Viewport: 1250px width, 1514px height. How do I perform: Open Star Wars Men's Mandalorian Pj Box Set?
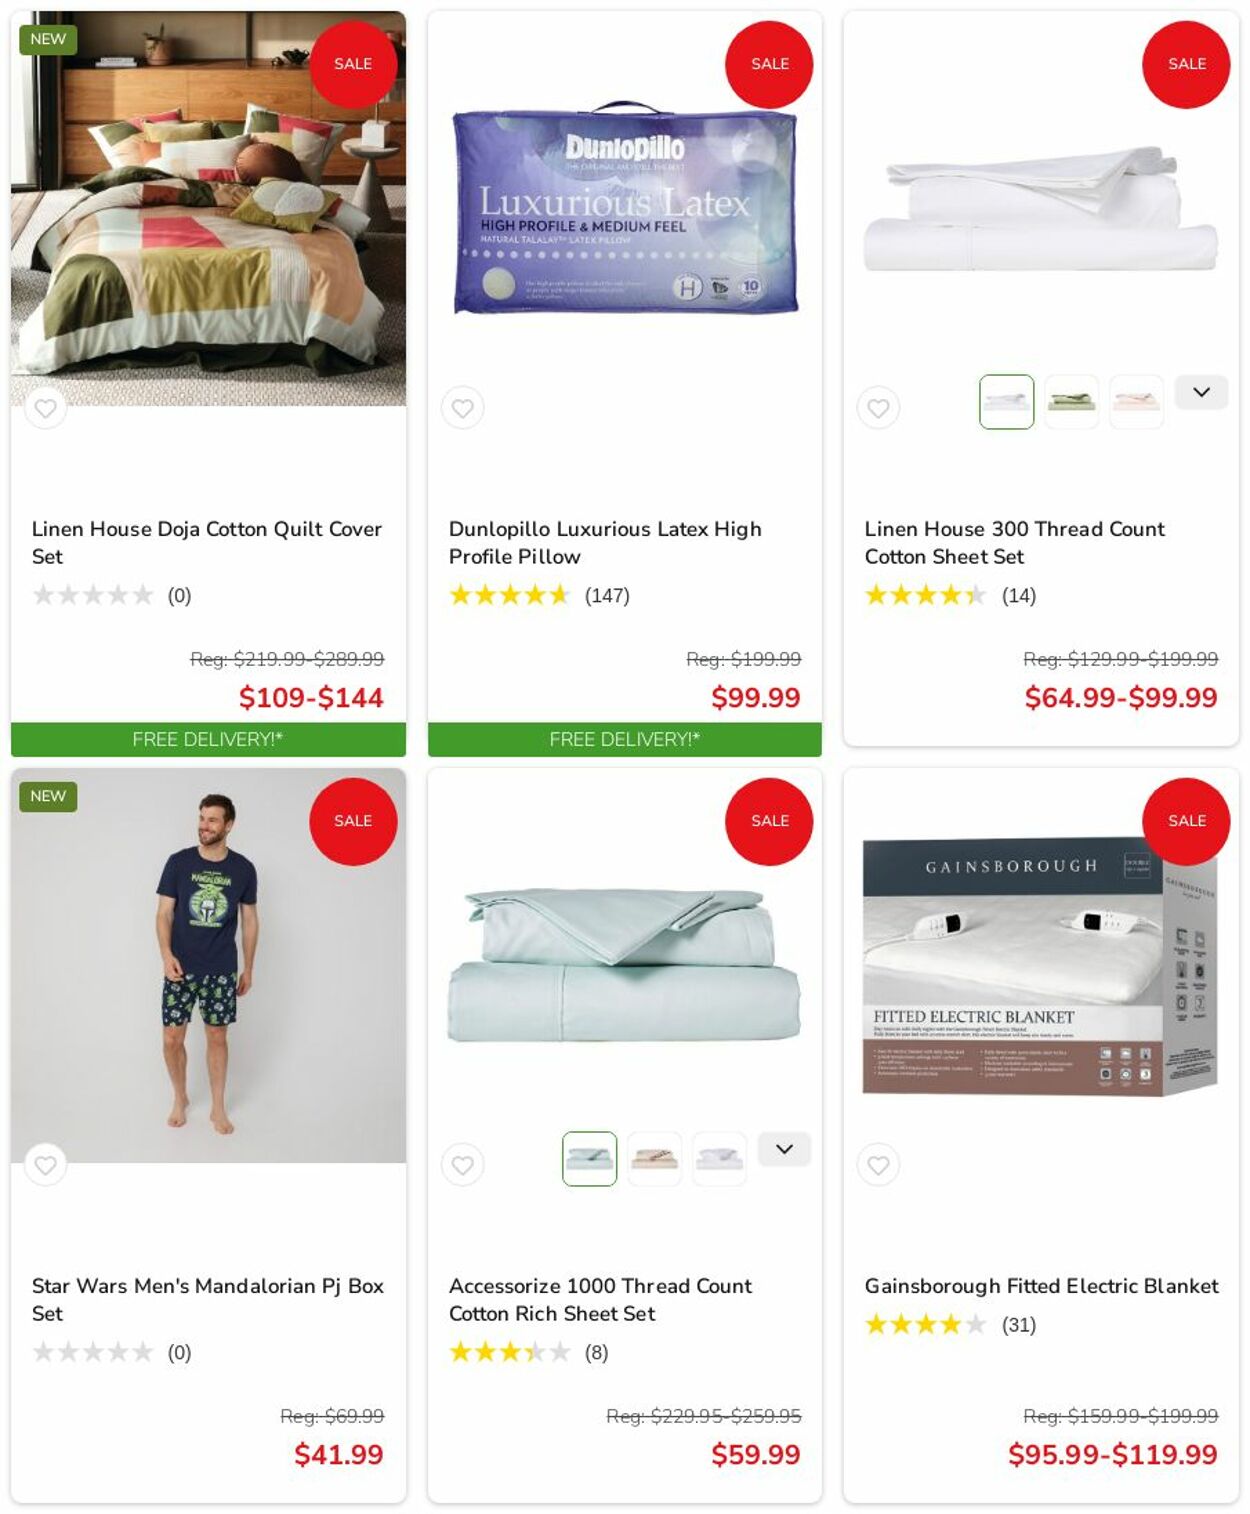(x=207, y=1299)
